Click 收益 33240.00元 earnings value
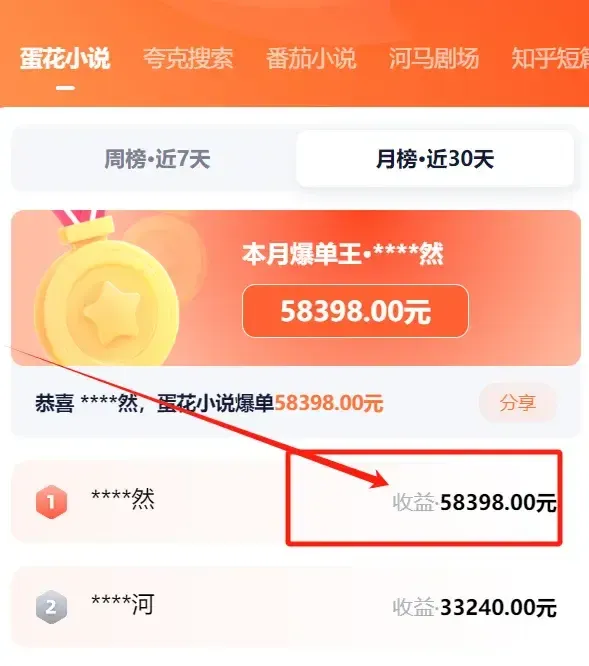This screenshot has height=666, width=589. point(474,607)
